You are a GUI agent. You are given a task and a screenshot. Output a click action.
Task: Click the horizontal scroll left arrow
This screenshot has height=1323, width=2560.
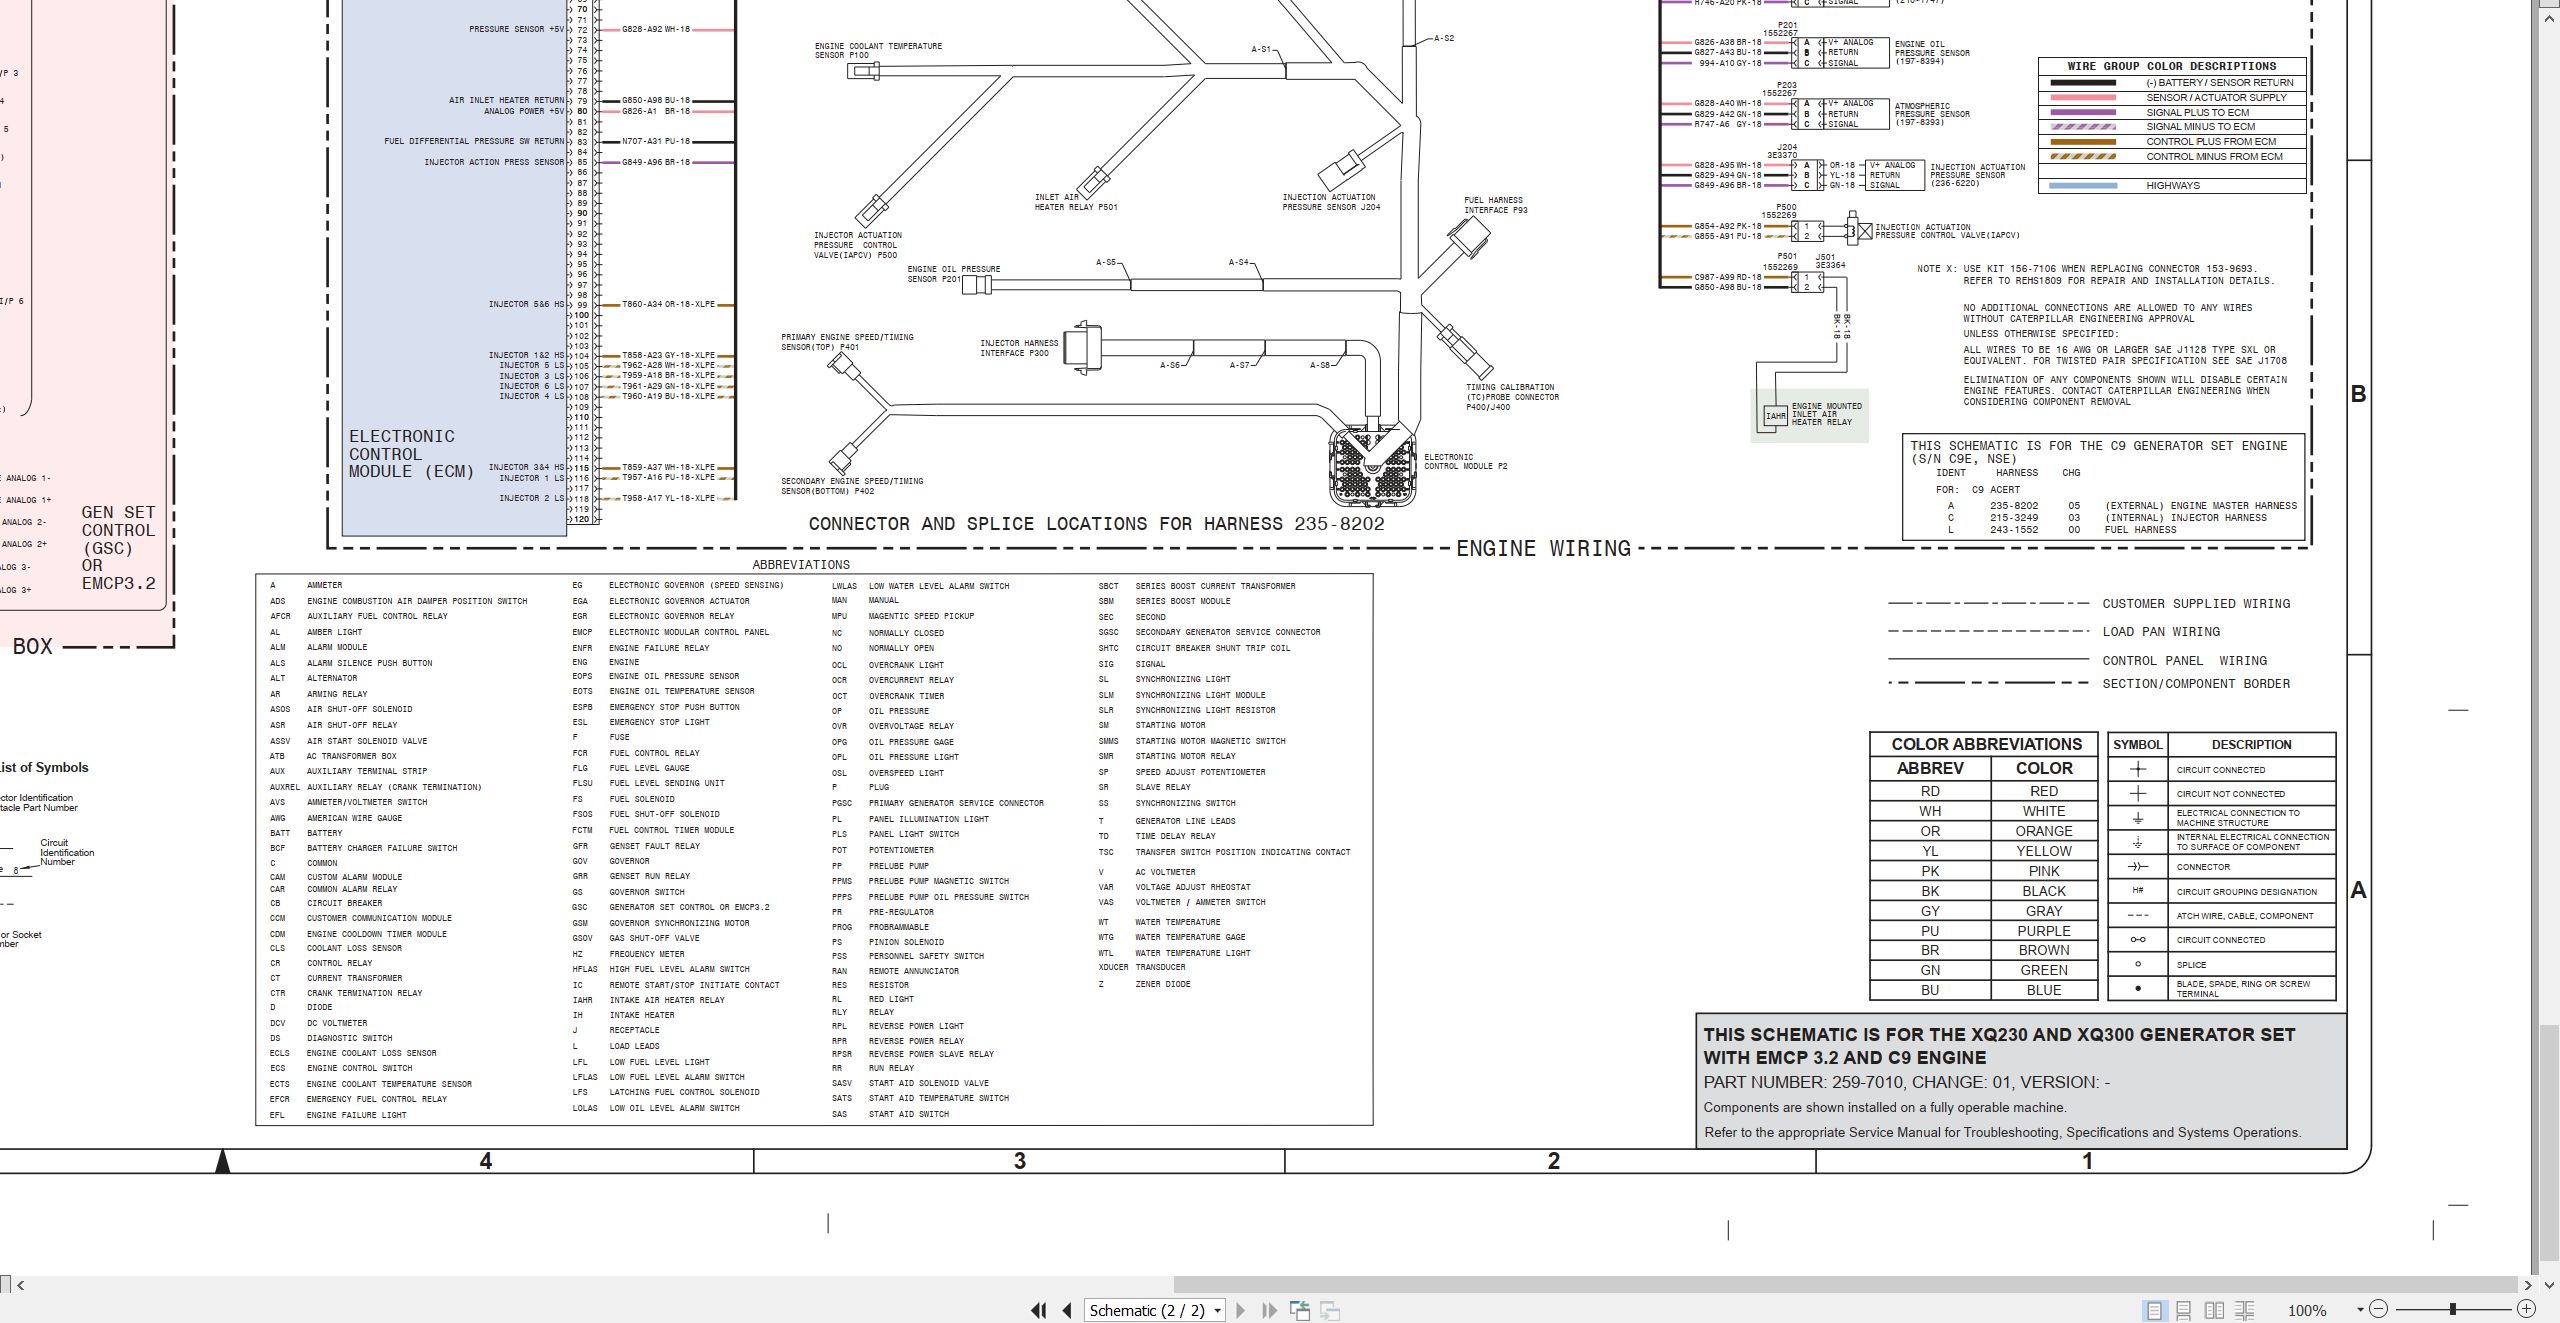tap(21, 1285)
